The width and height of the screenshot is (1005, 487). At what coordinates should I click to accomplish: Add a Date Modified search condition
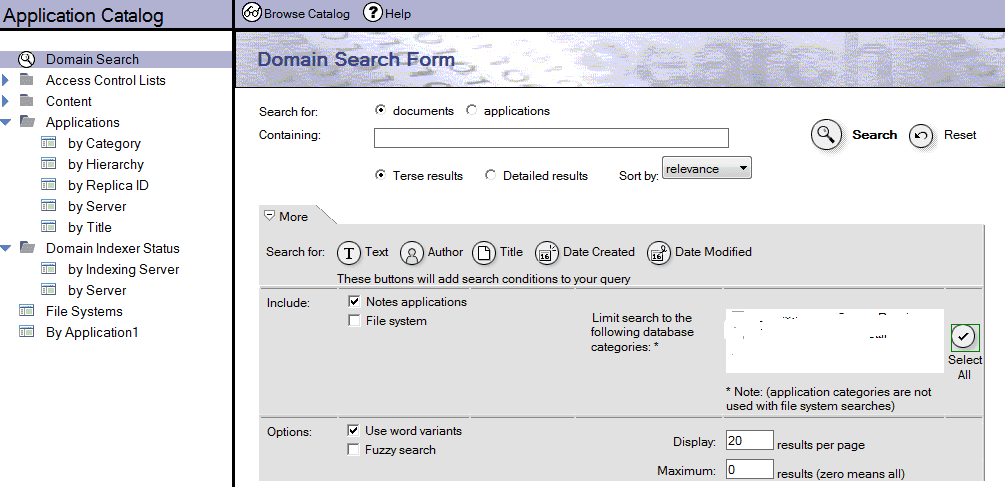[x=659, y=253]
